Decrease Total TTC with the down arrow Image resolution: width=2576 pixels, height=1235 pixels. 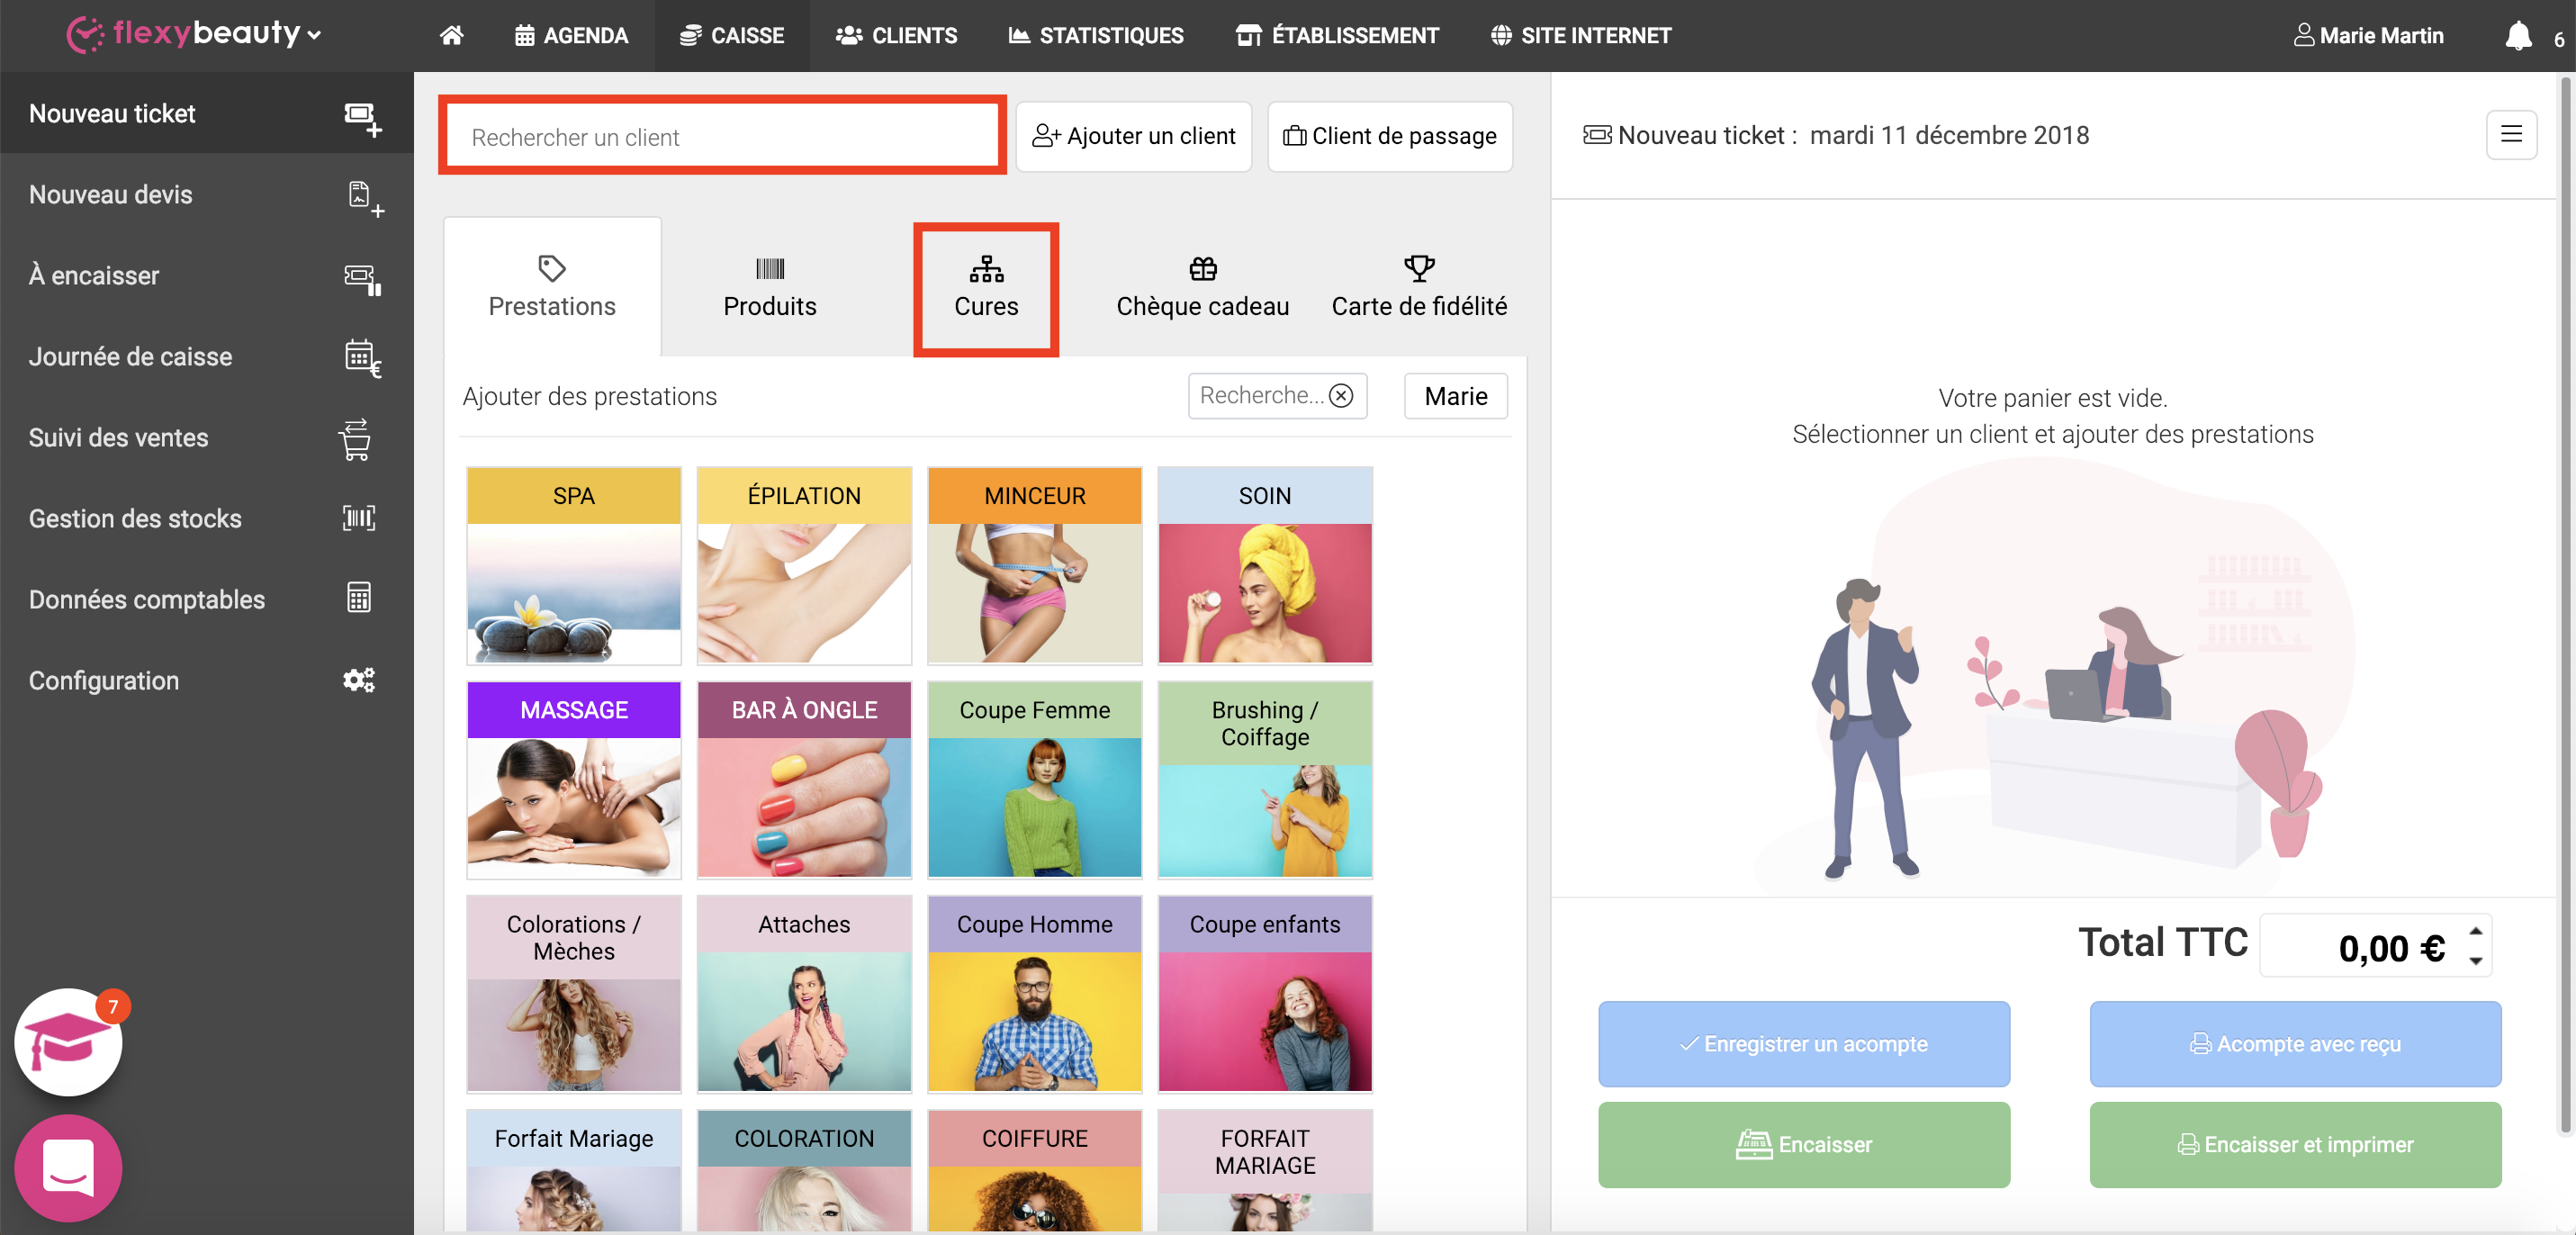click(x=2476, y=961)
